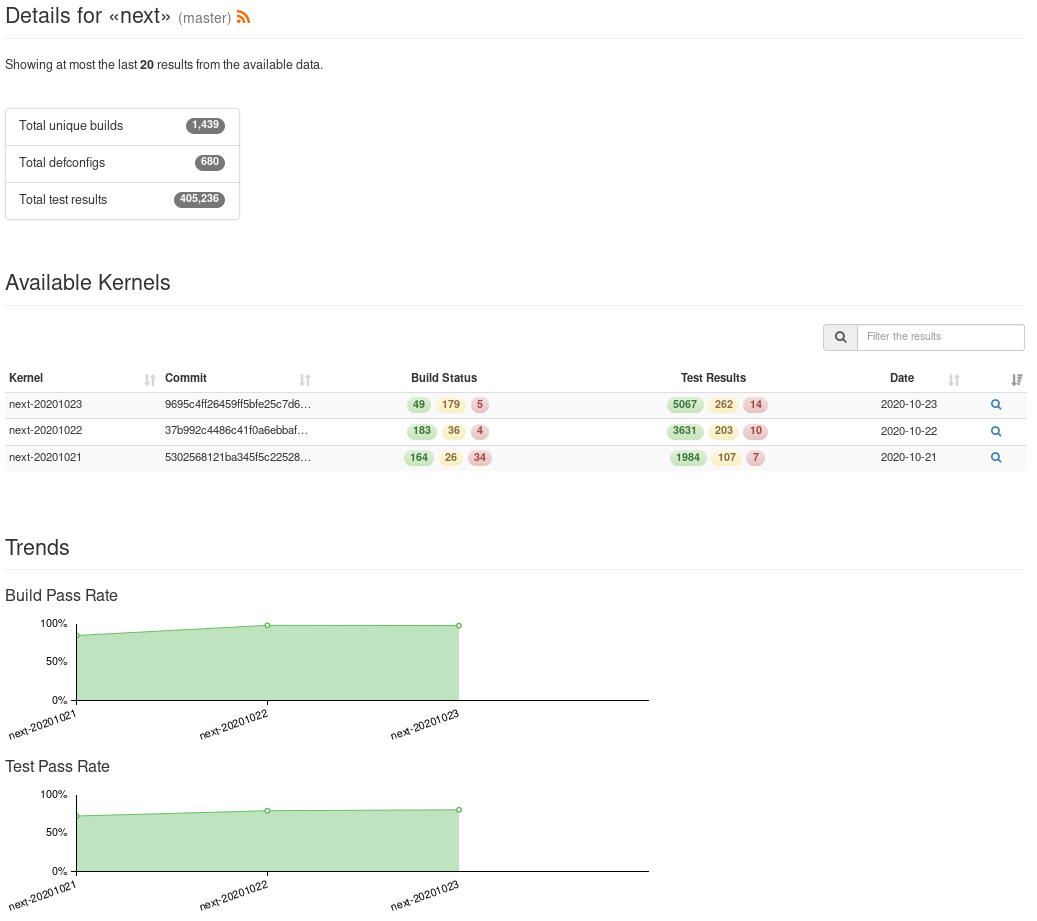This screenshot has height=921, width=1037.
Task: Click red test results badge 14
Action: click(755, 405)
